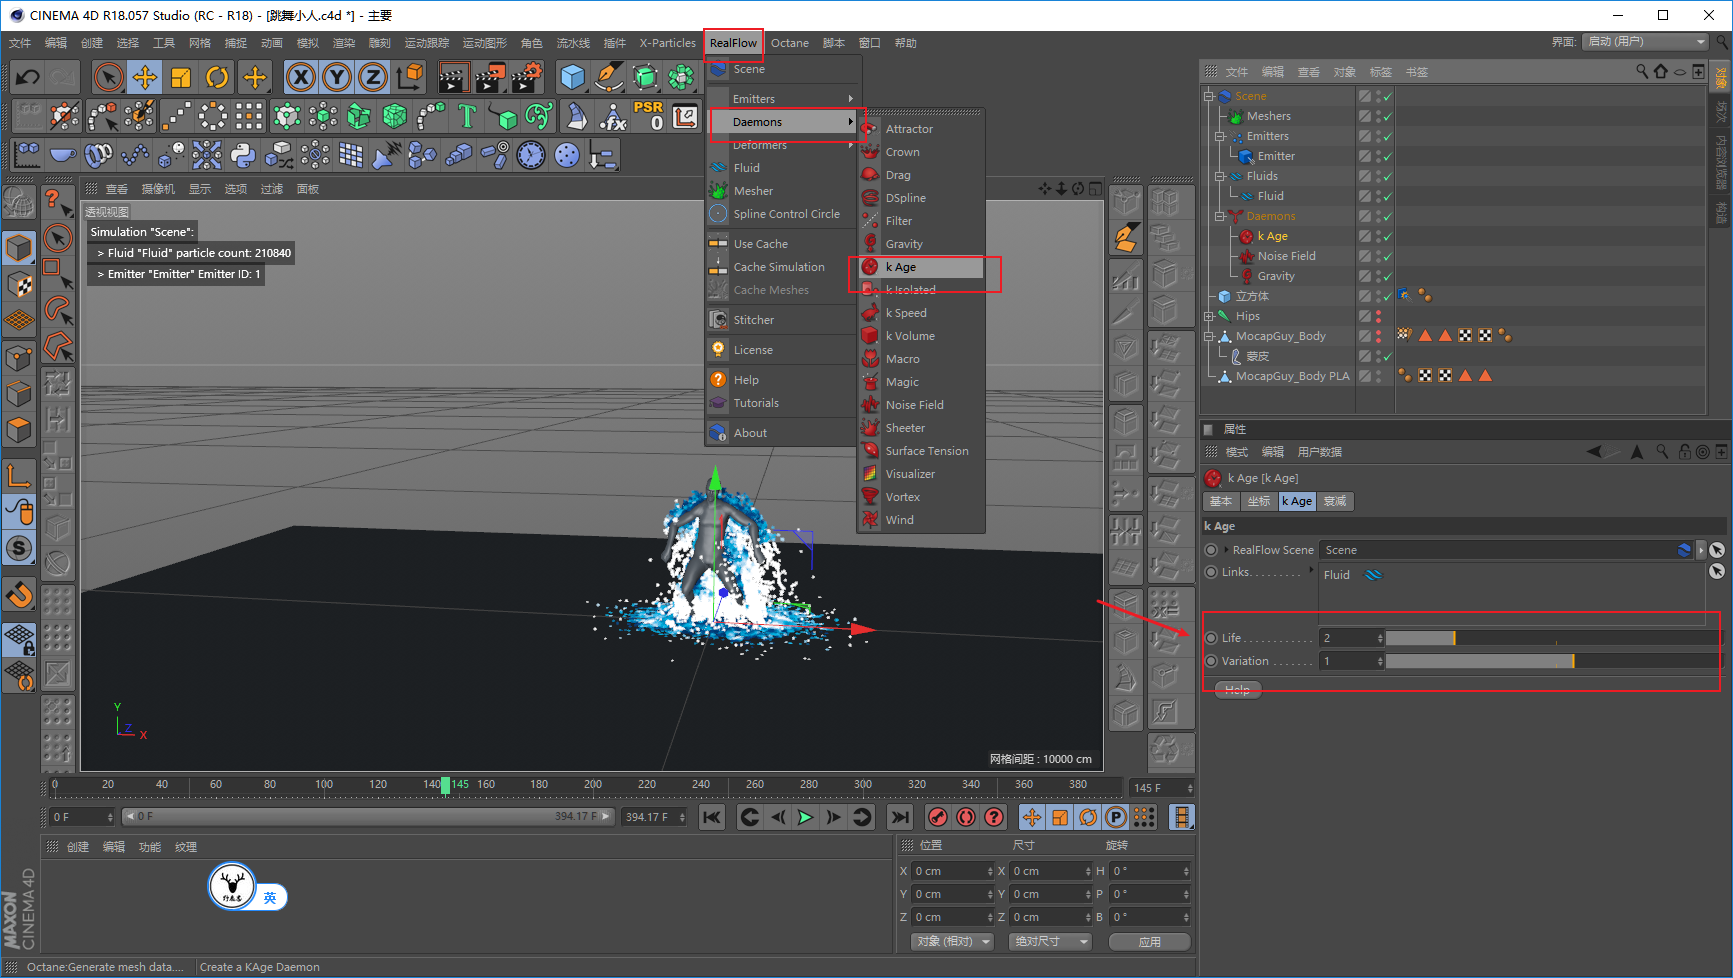Screen dimensions: 1733x978
Task: Click the Vortex daemon icon
Action: click(870, 497)
